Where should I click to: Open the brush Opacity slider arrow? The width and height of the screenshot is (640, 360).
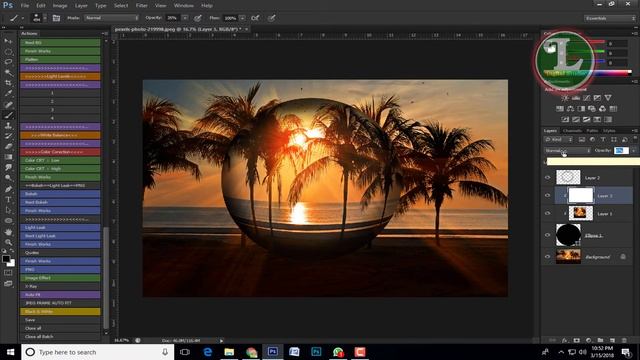185,18
